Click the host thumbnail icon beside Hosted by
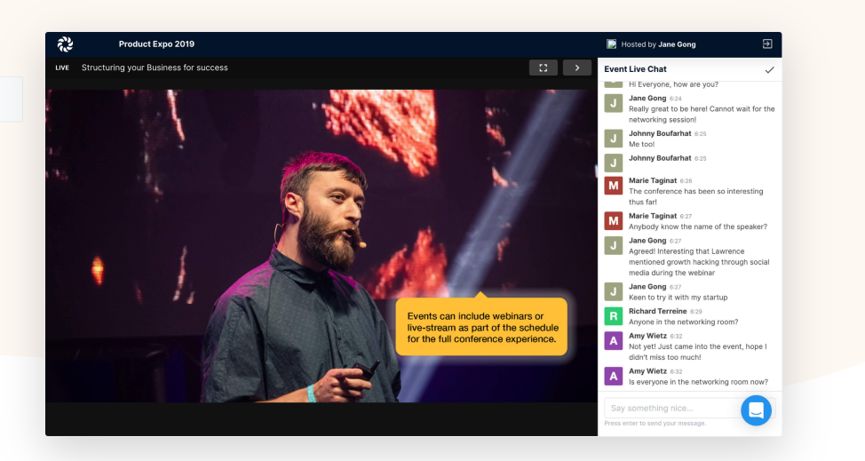Screen dimensions: 865x461 tap(611, 44)
